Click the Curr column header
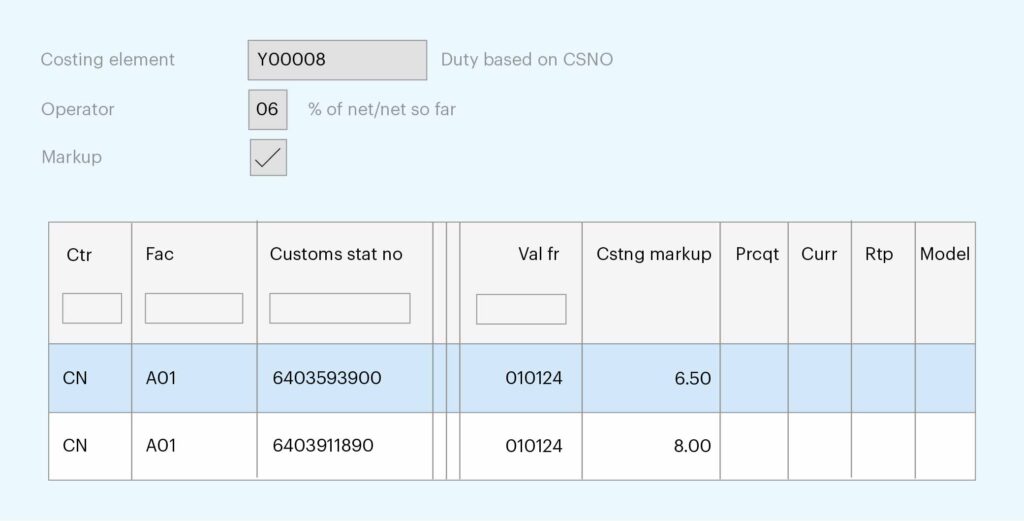The width and height of the screenshot is (1024, 521). click(x=819, y=254)
